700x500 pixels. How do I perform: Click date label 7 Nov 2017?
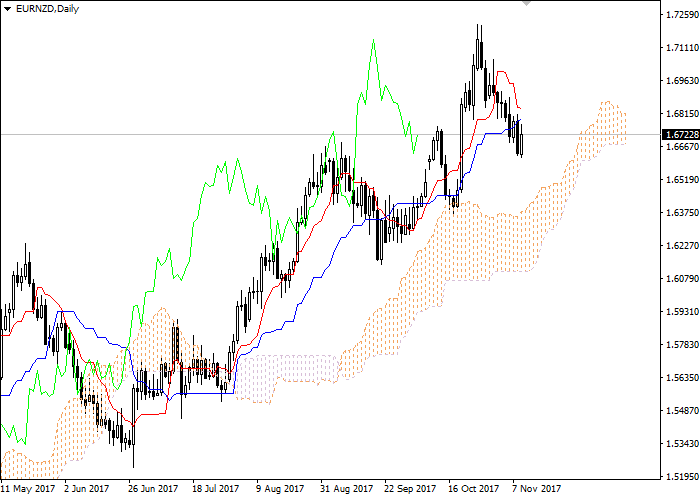(537, 489)
